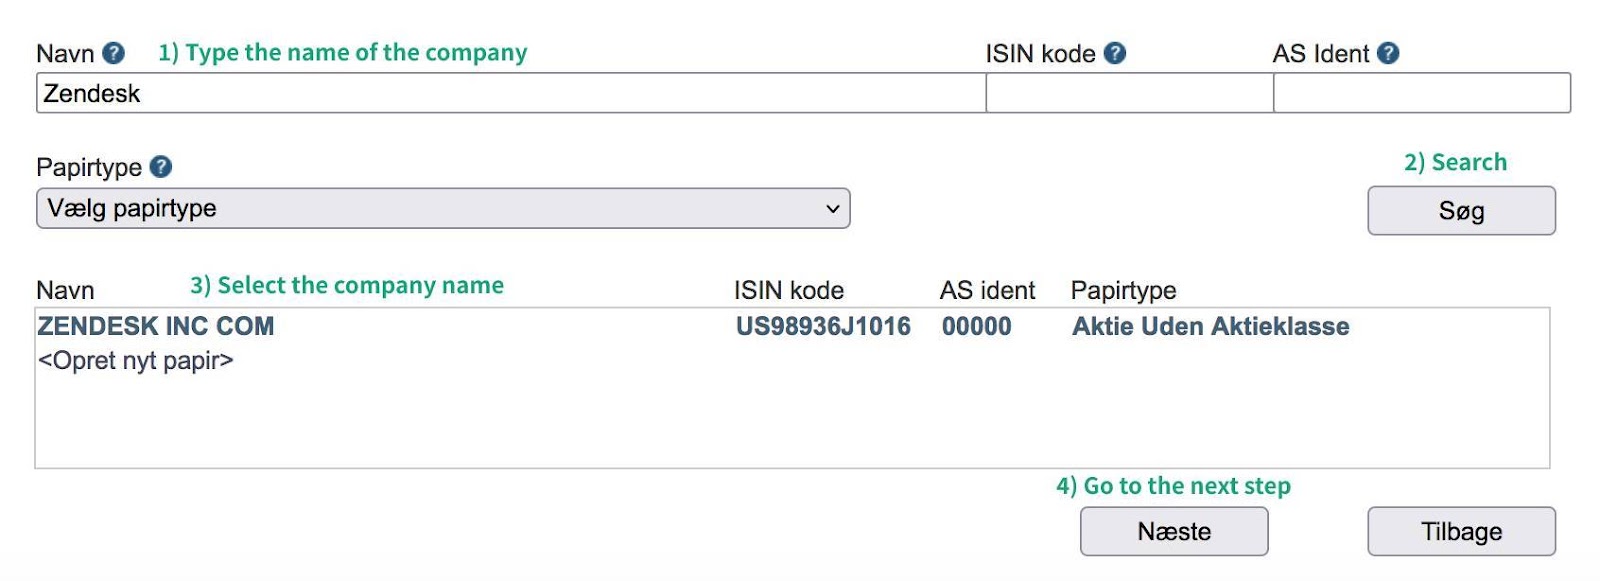Screen dimensions: 1600x581
Task: Click the ISIN kode results column header
Action: tap(789, 290)
